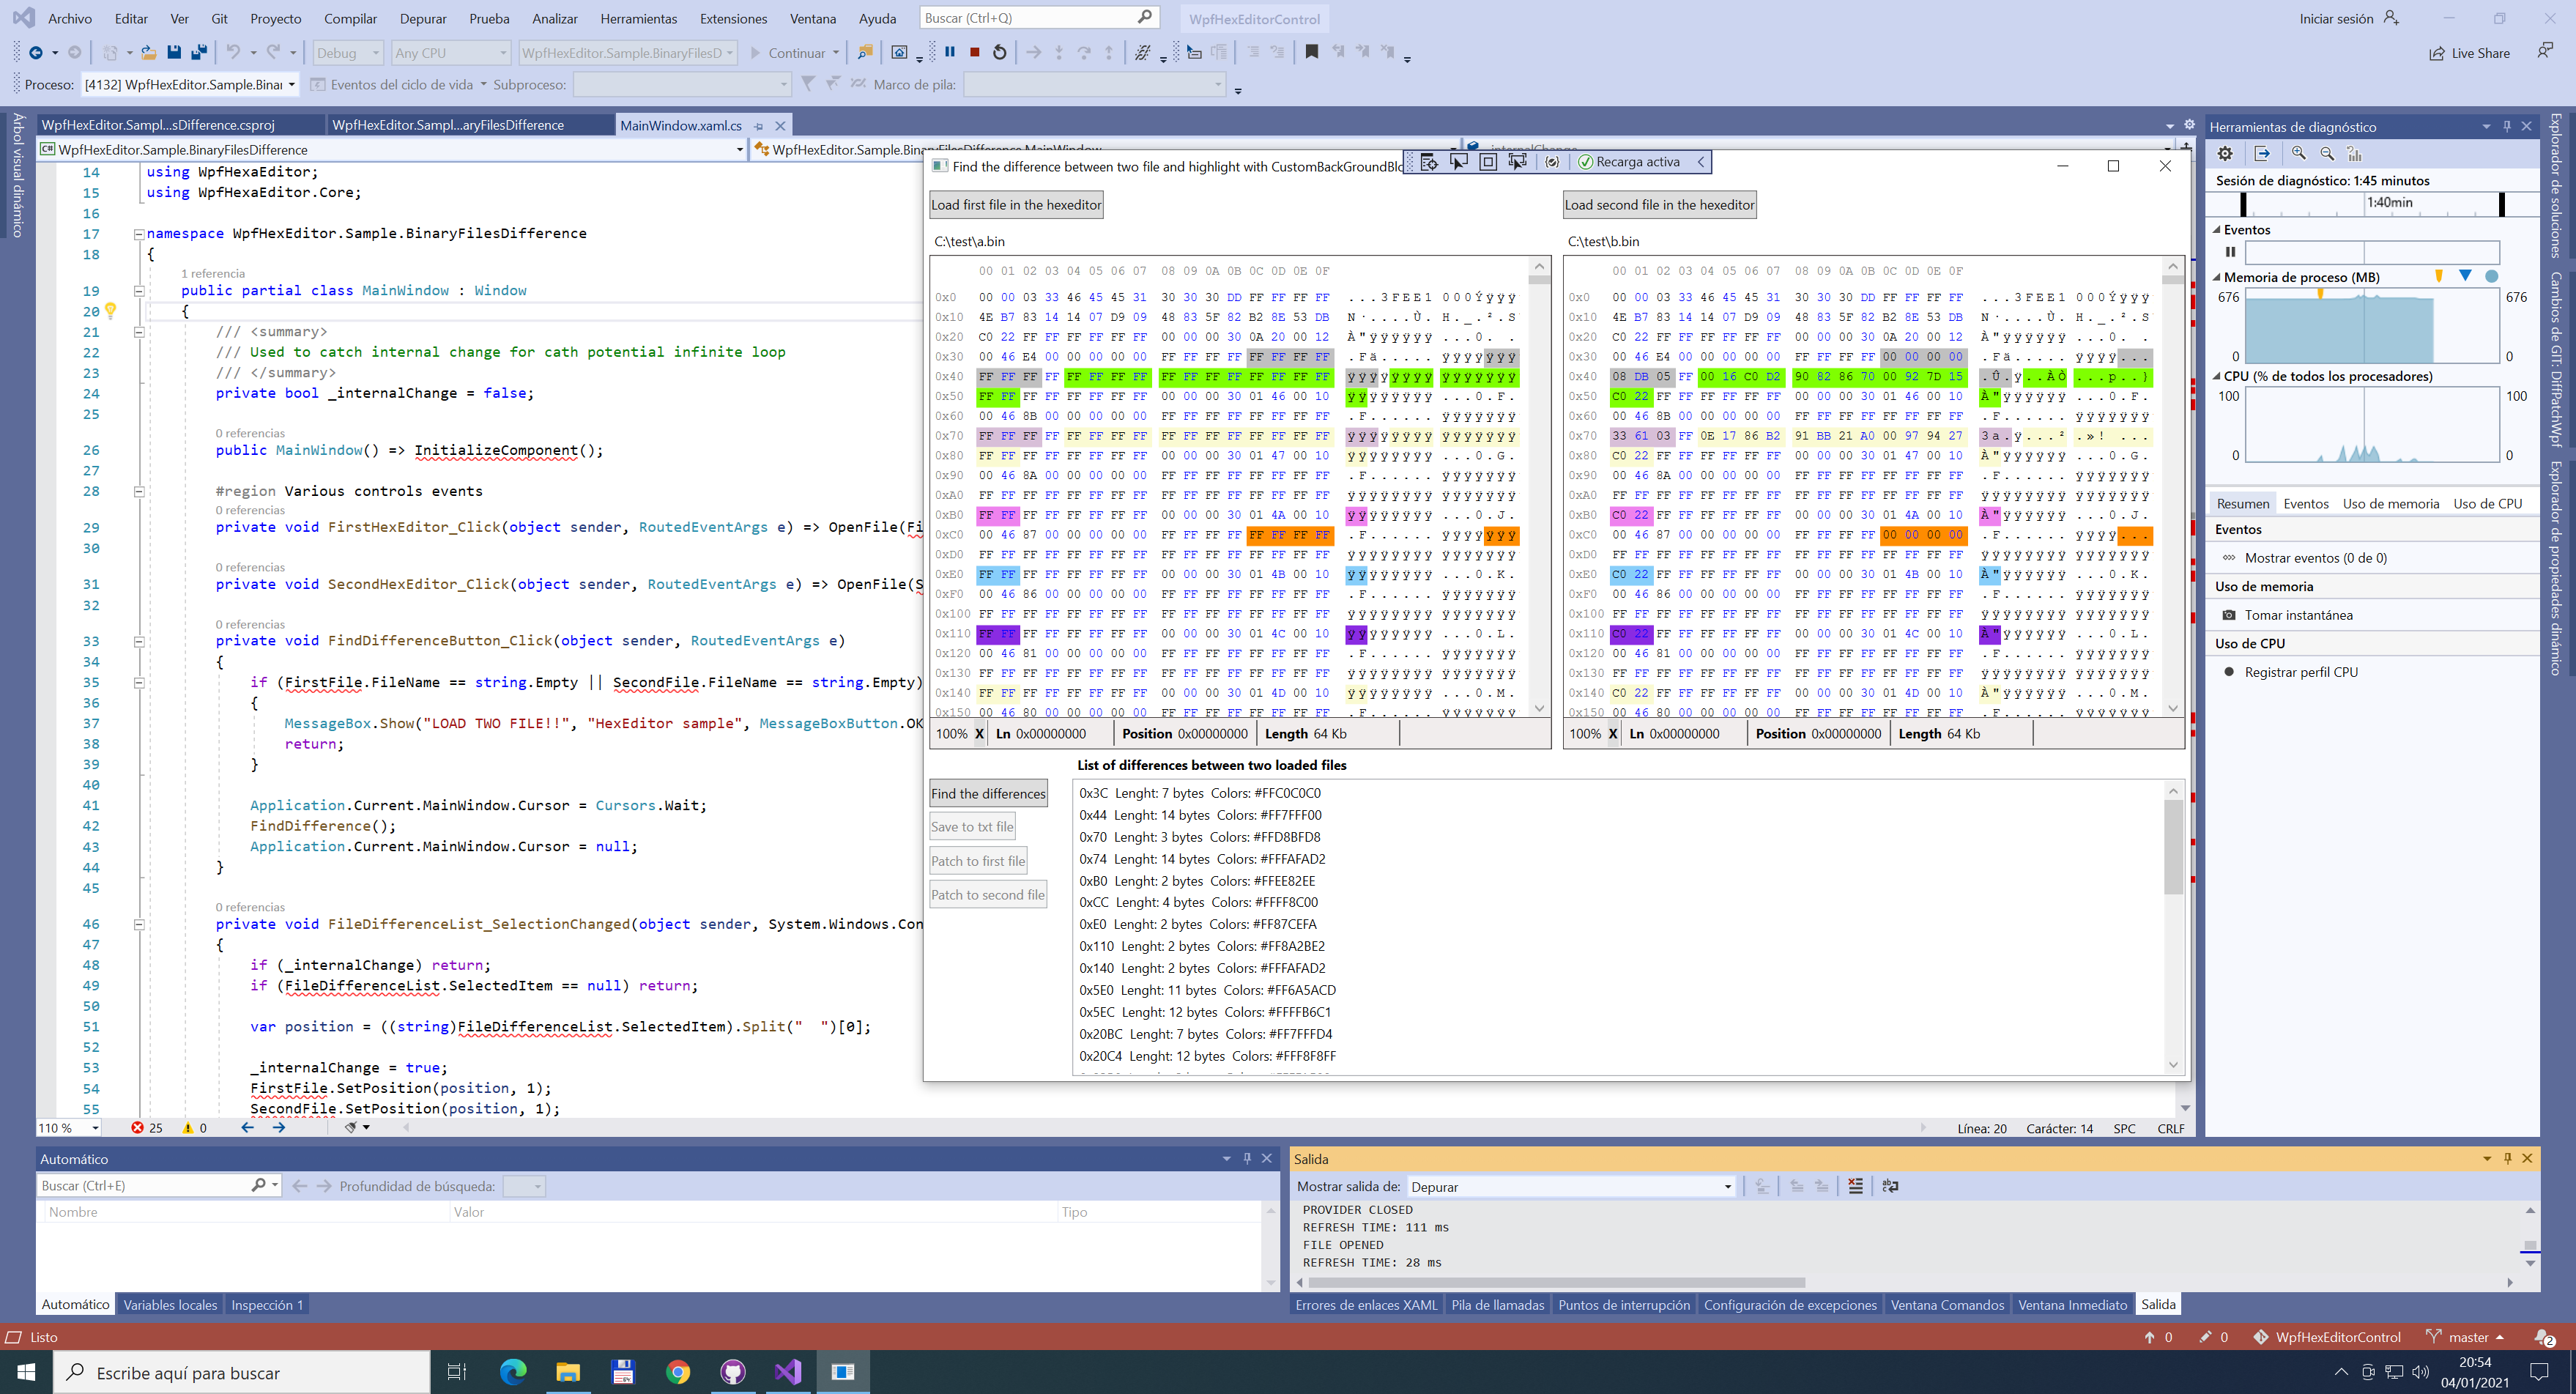
Task: Save the current file with the disk icon
Action: click(x=175, y=52)
